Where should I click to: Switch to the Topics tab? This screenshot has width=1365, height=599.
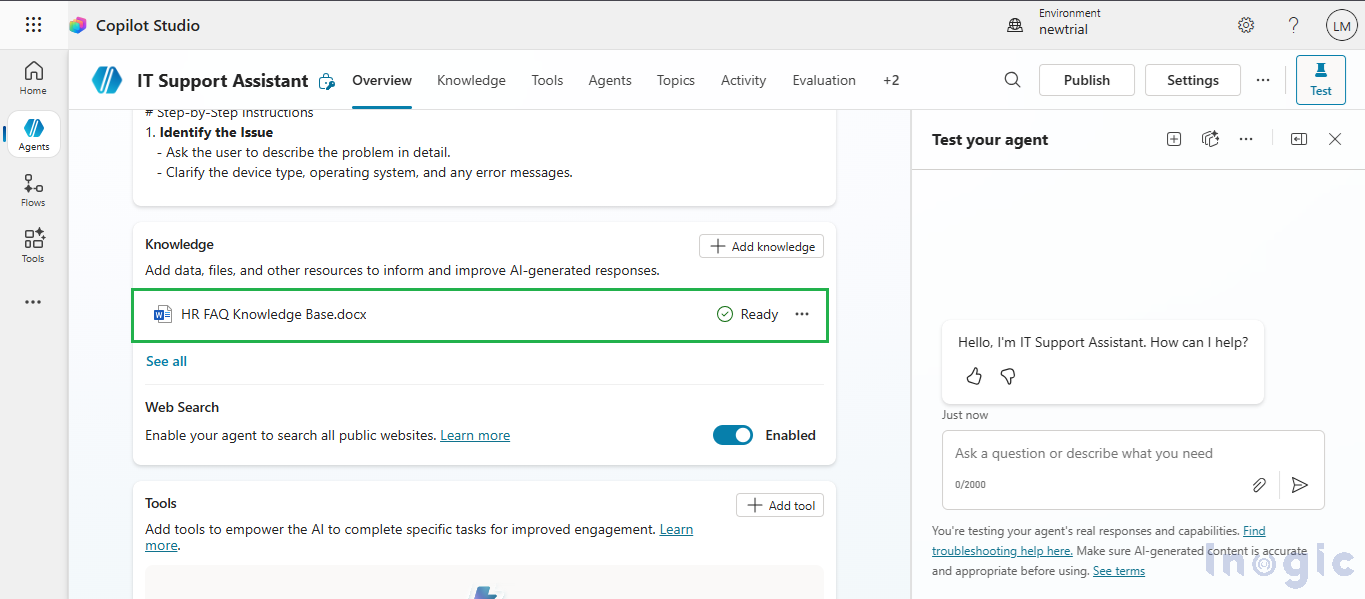tap(675, 80)
